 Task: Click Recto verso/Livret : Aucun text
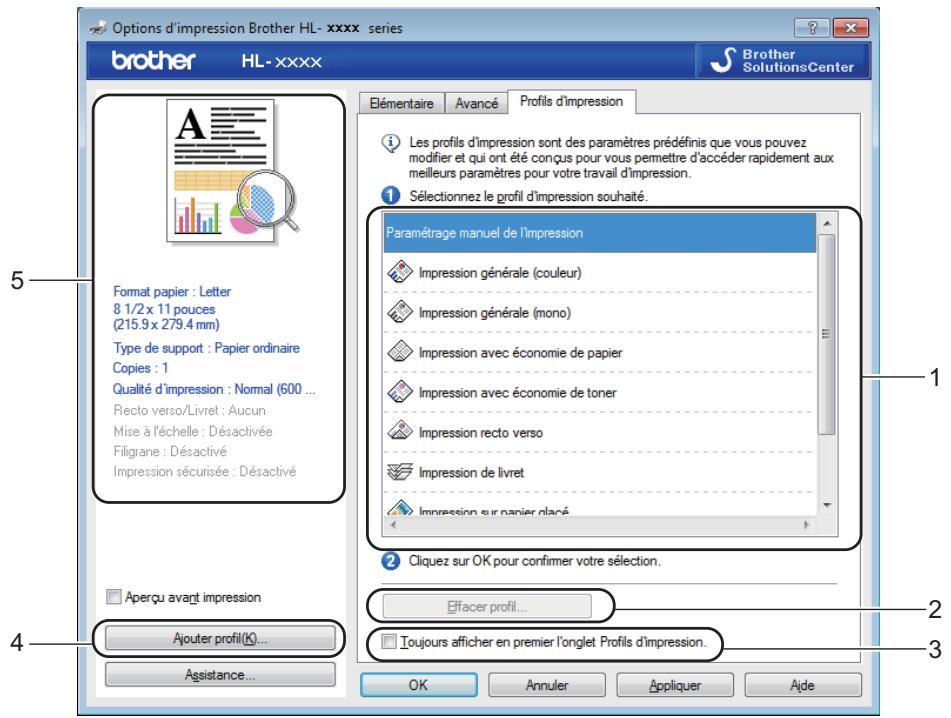189,411
